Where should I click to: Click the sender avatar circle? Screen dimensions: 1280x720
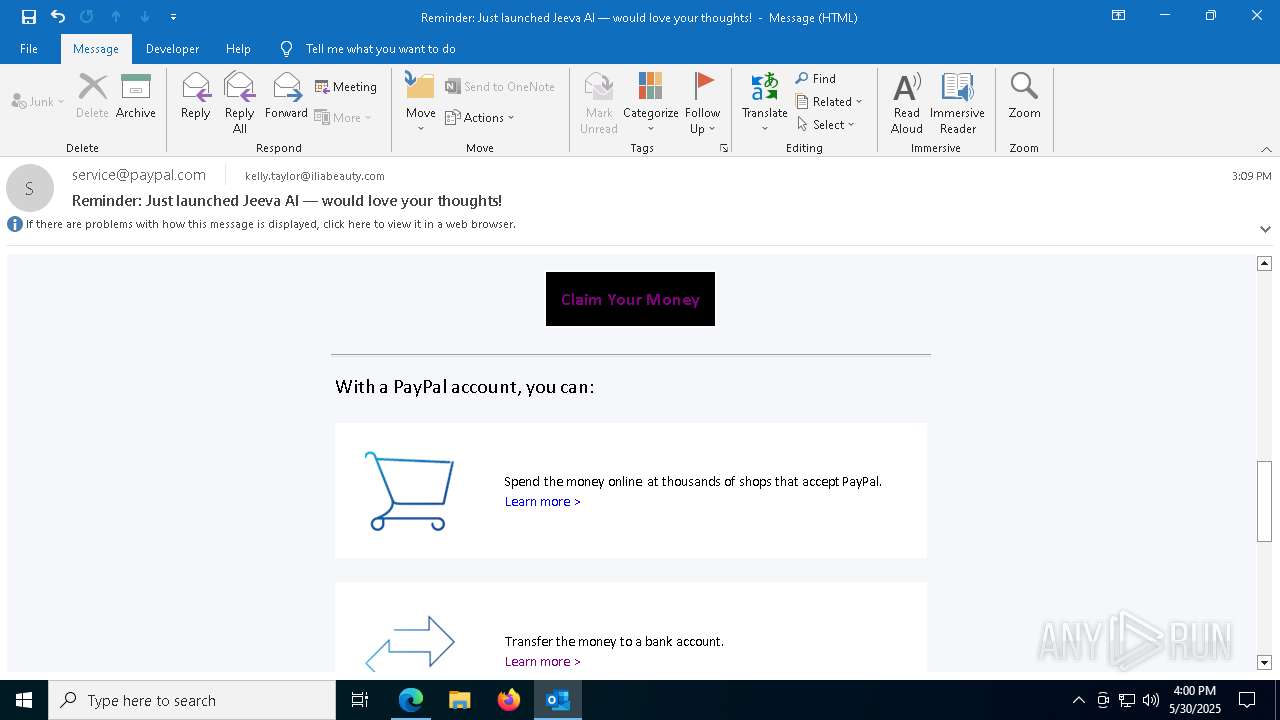(30, 188)
